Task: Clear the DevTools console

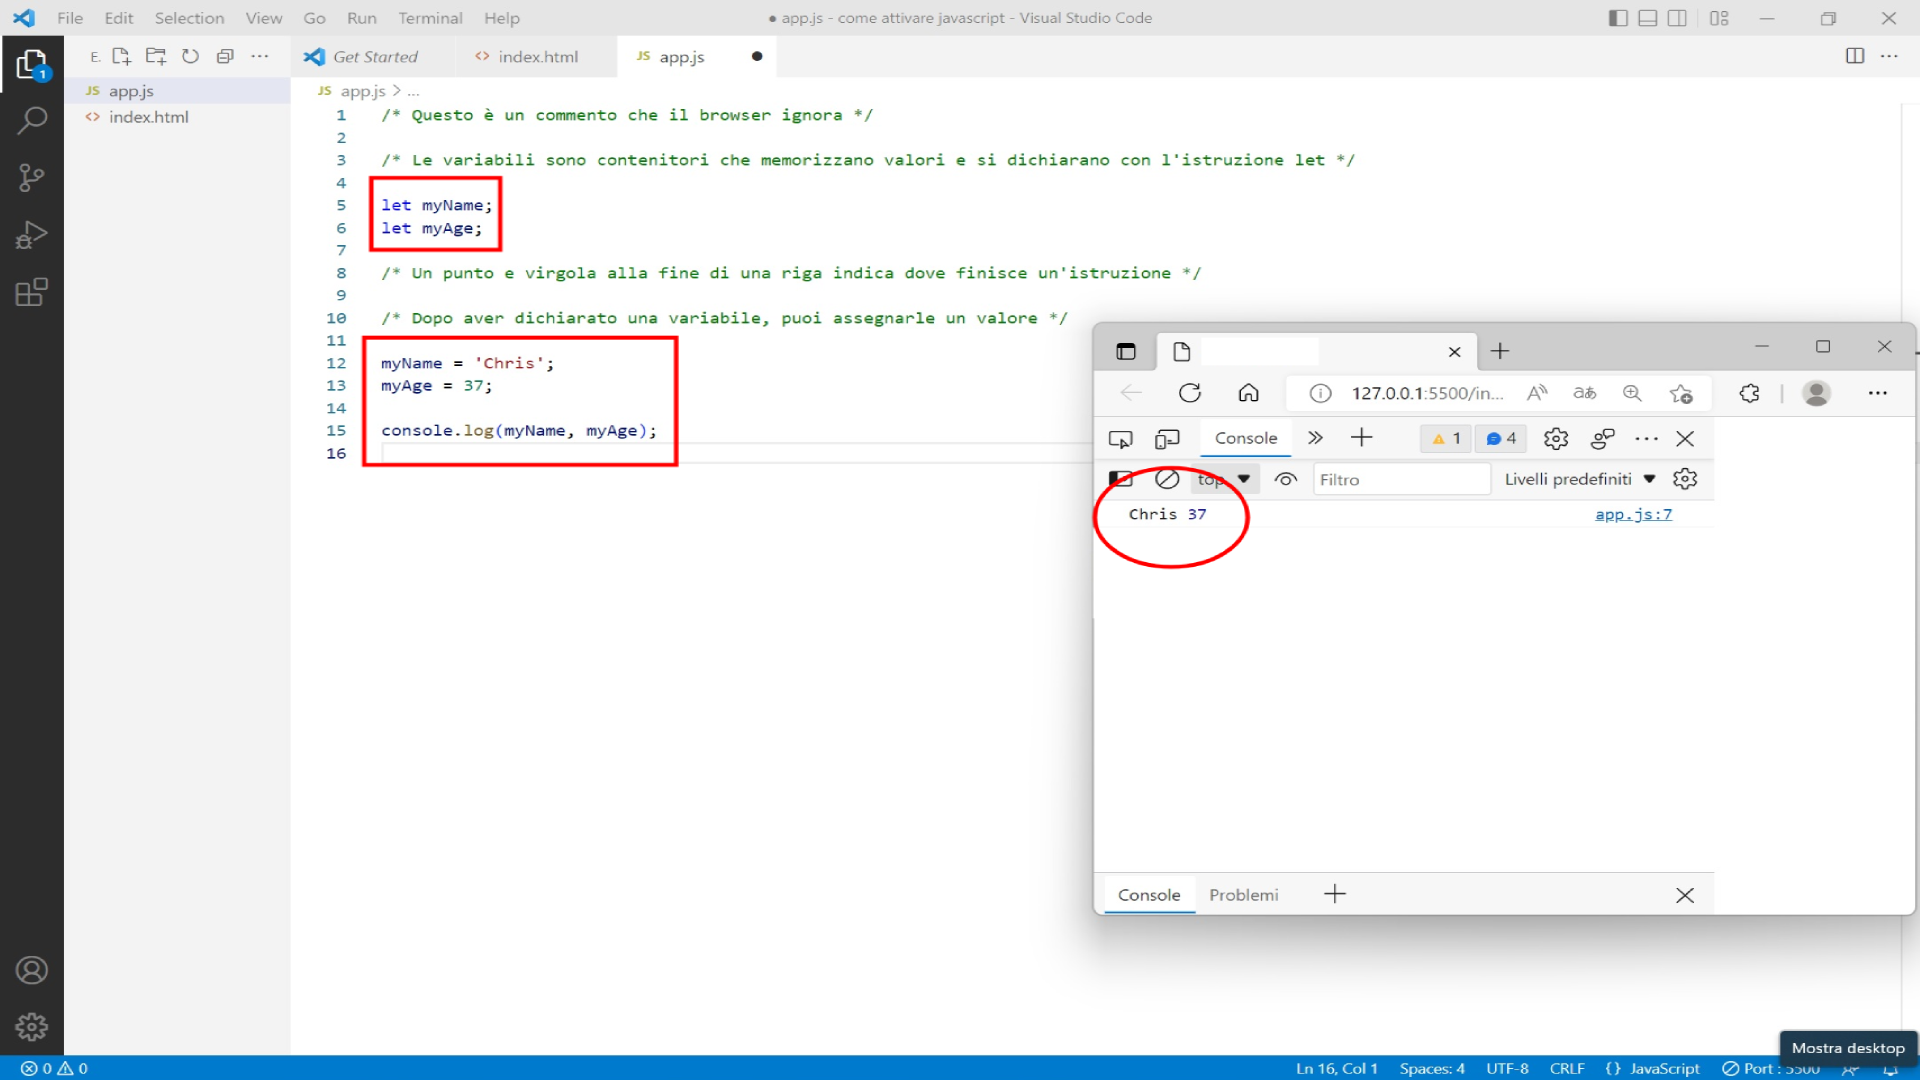Action: tap(1167, 479)
